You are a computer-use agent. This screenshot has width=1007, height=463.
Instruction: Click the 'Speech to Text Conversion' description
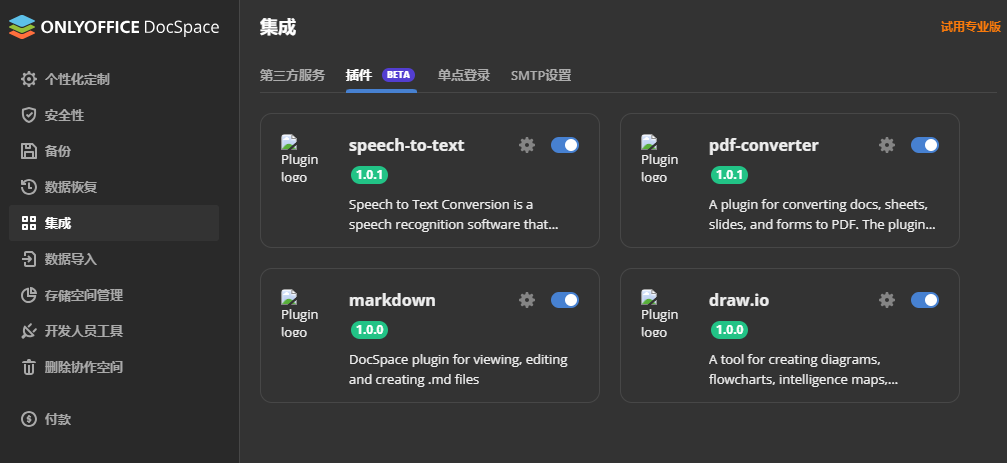[x=453, y=215]
